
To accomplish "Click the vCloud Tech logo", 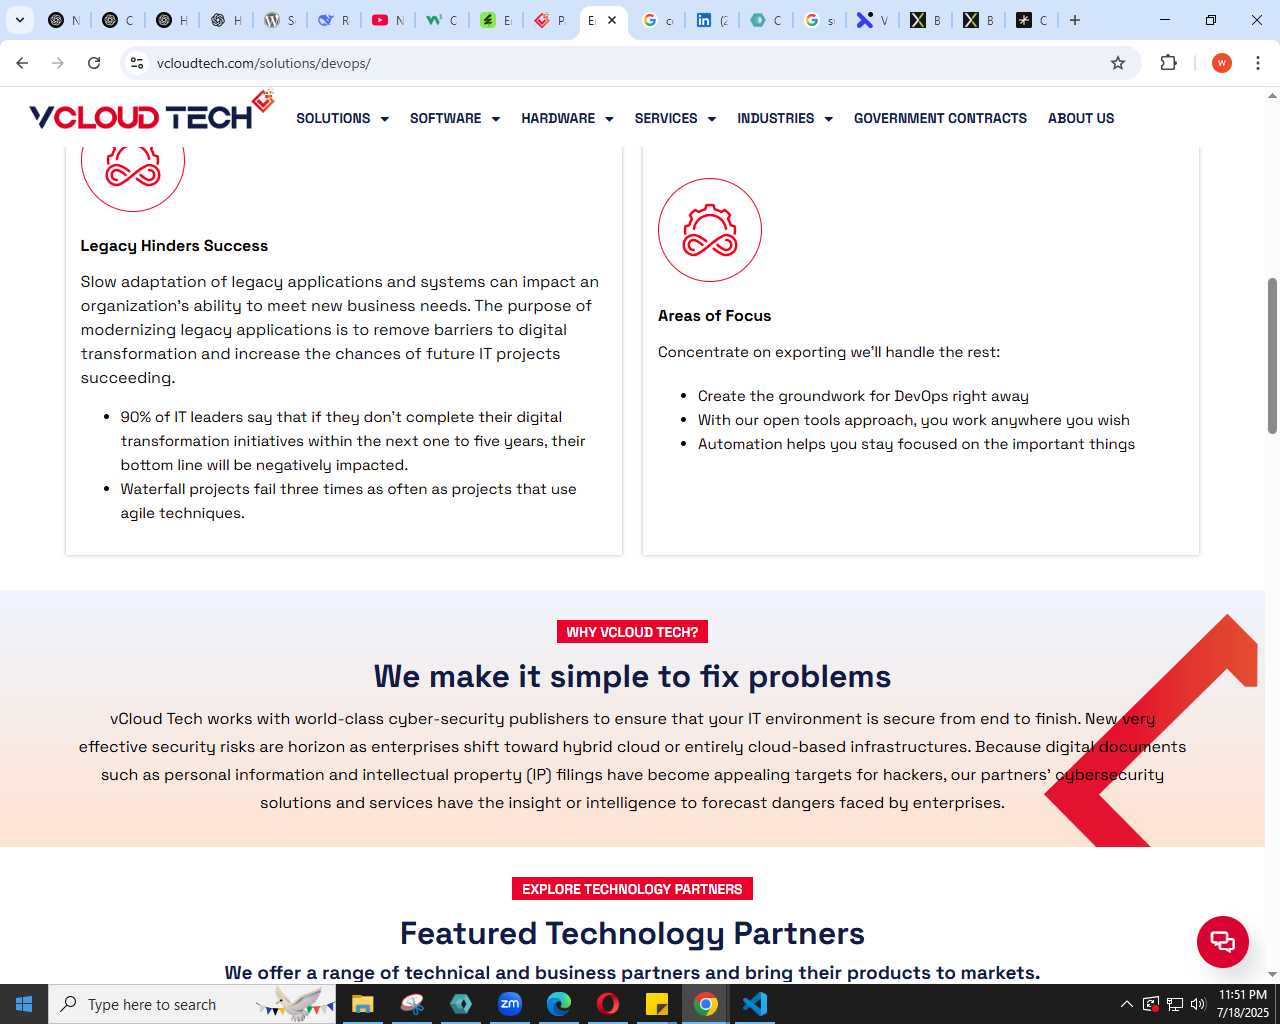I will point(152,112).
